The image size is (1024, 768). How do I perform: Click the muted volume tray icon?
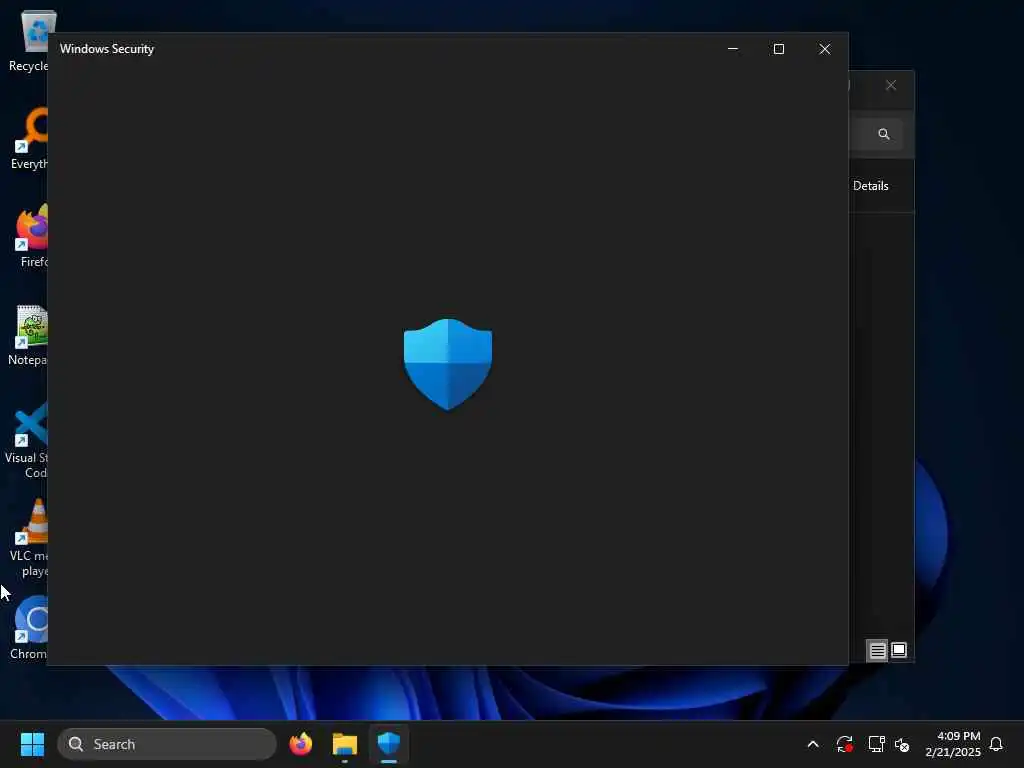click(x=902, y=744)
